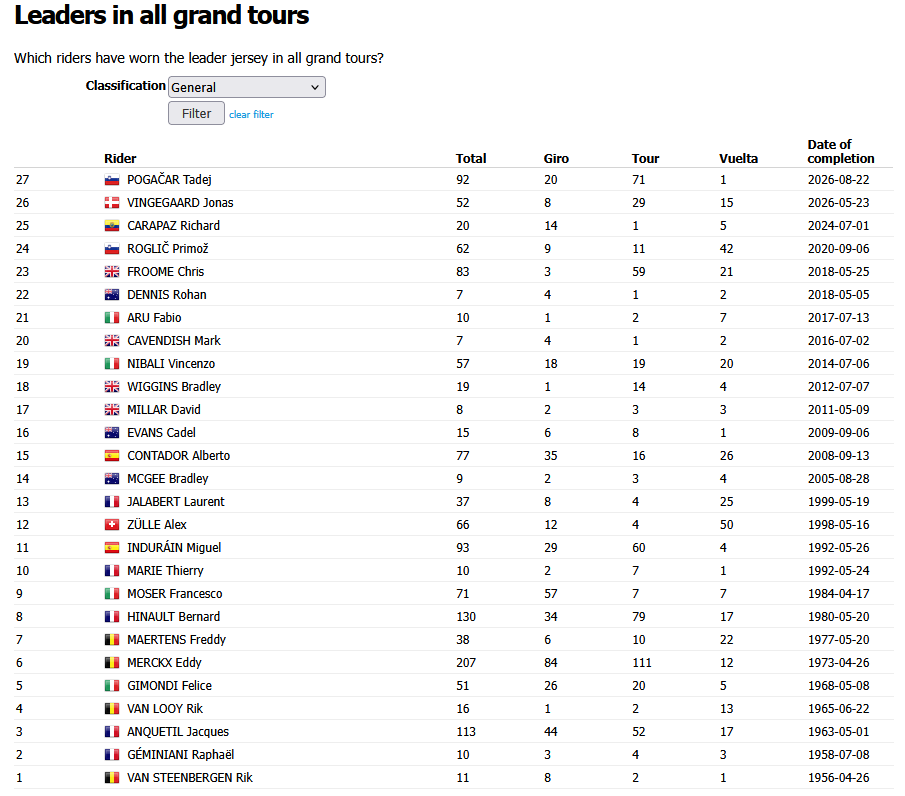Image resolution: width=905 pixels, height=796 pixels.
Task: Click Italian flag beside ARU Fabio
Action: [x=112, y=318]
